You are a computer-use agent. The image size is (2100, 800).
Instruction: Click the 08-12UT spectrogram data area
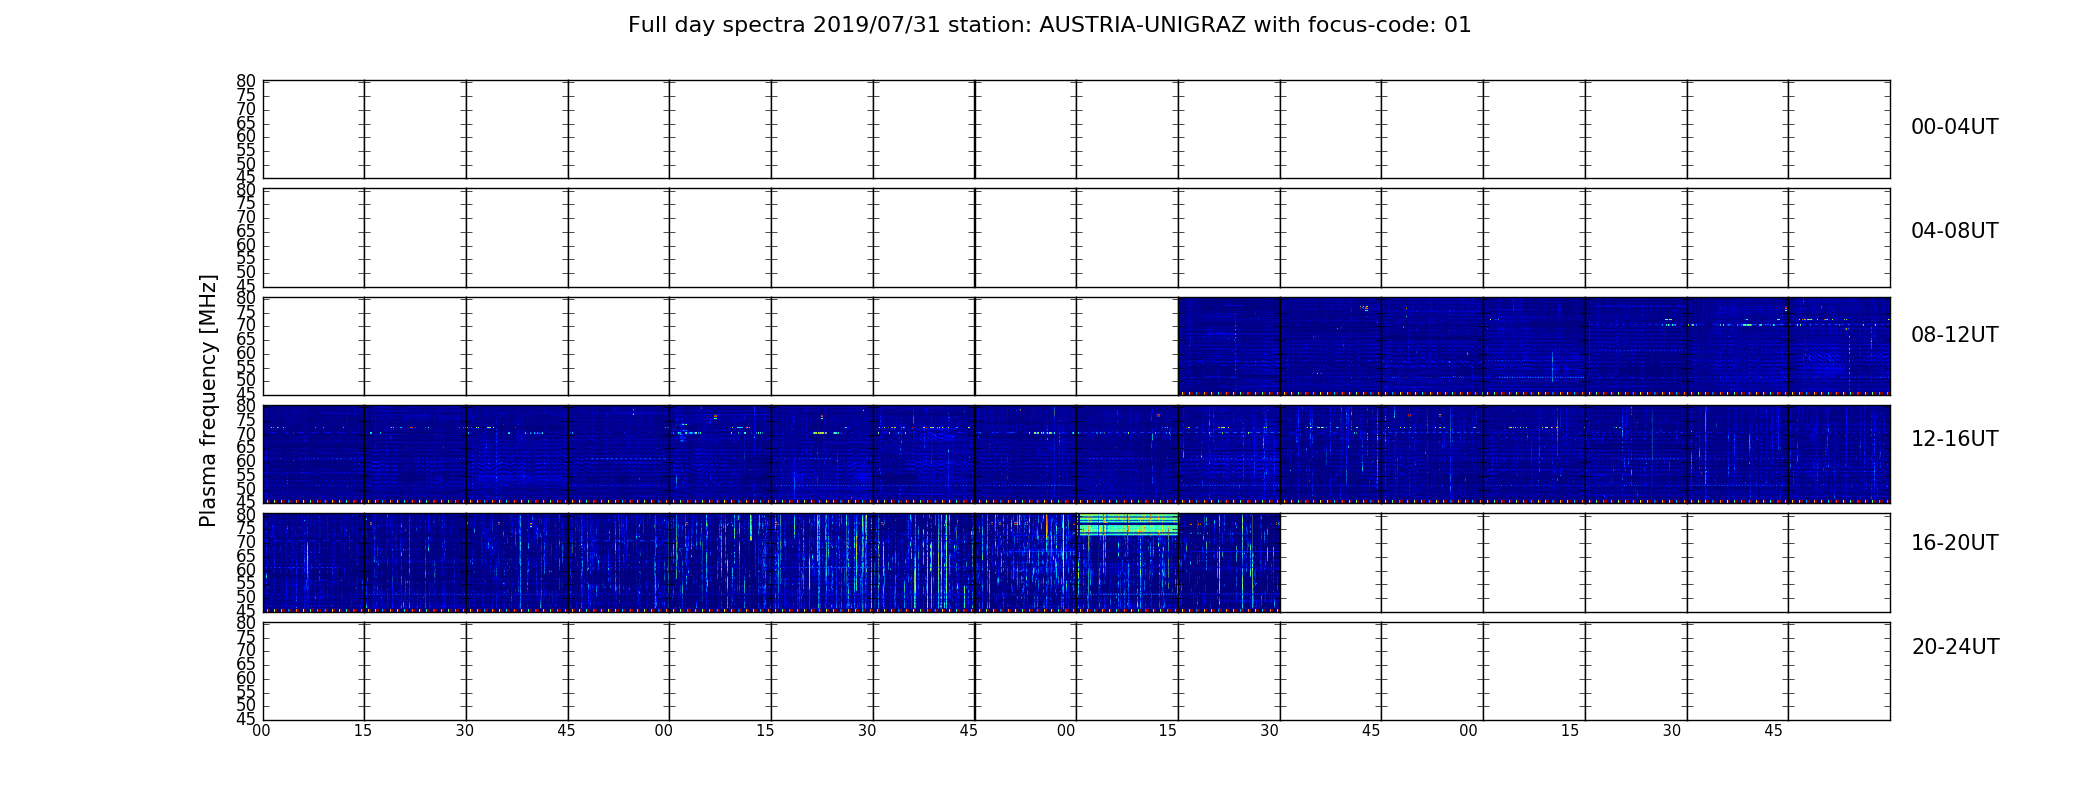[x=1534, y=346]
